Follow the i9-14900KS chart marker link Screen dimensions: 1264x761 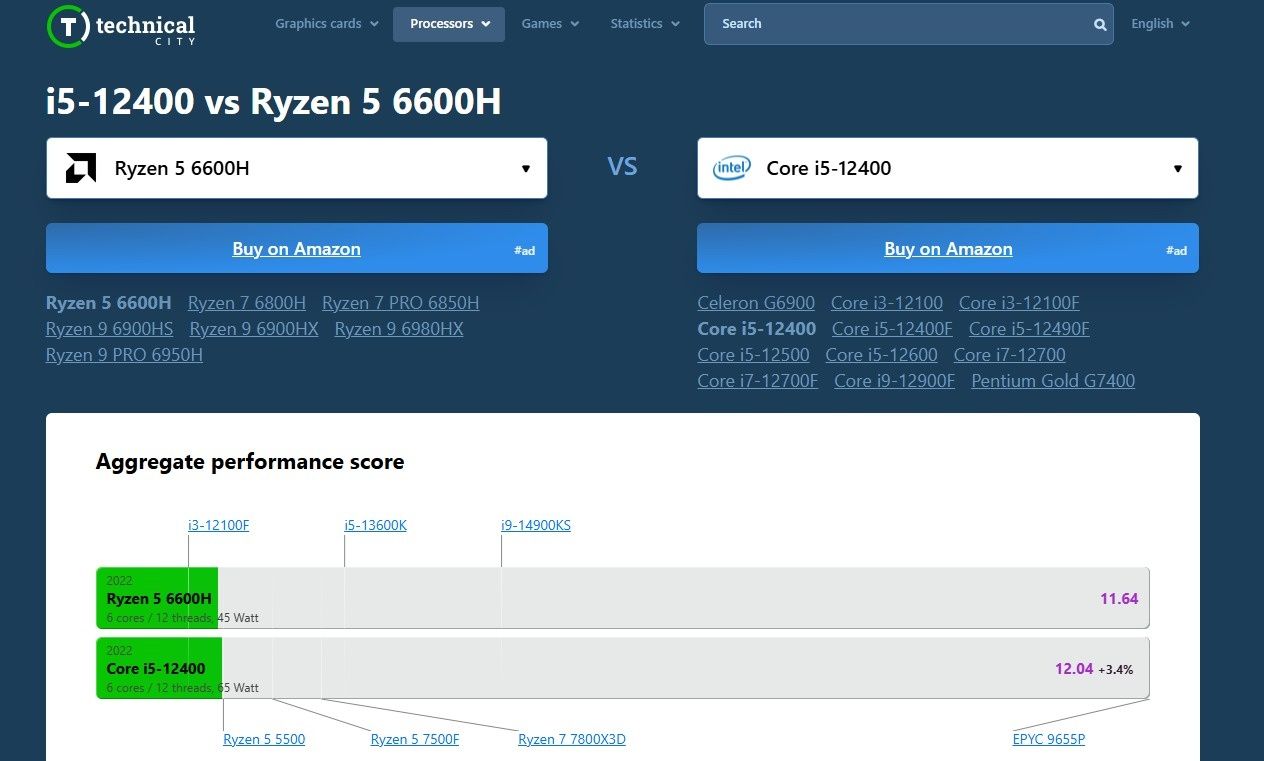point(536,525)
